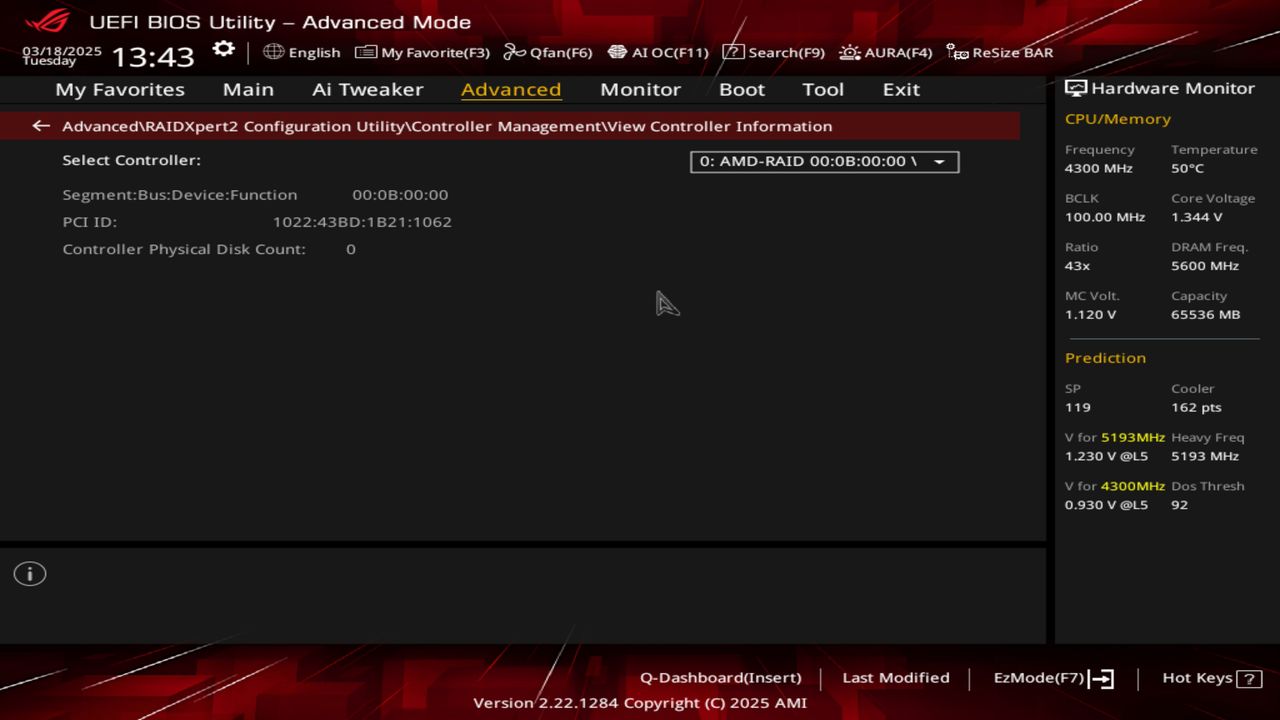Open the Monitor tab
Screen dimensions: 1280x720
coord(640,89)
